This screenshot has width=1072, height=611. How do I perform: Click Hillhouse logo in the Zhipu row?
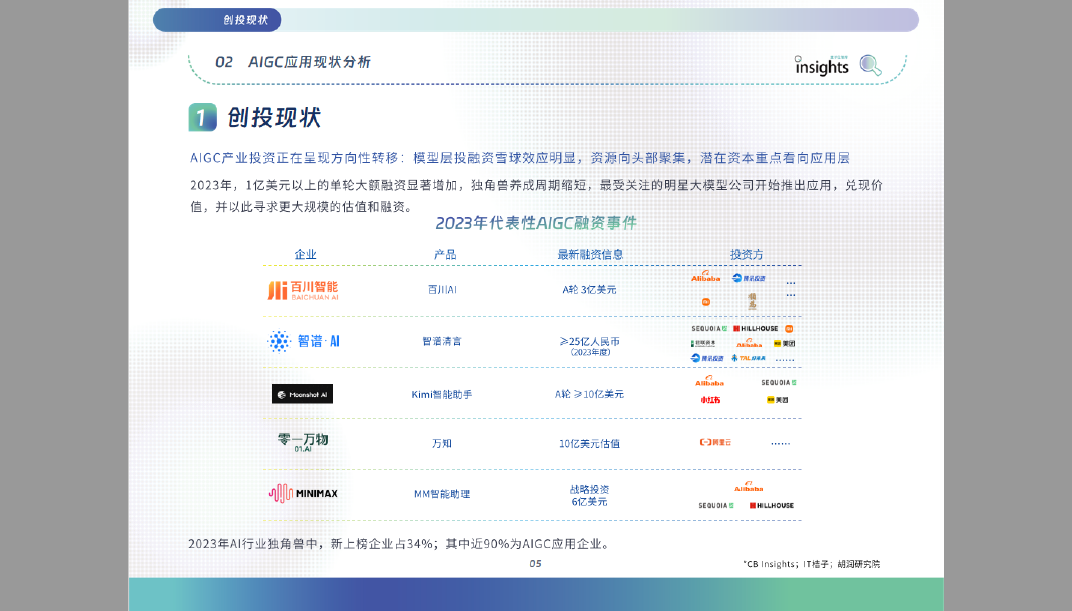click(755, 329)
